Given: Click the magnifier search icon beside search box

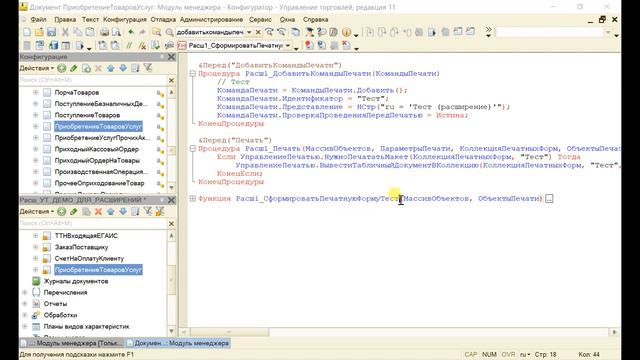Looking at the screenshot, I should click(x=169, y=32).
